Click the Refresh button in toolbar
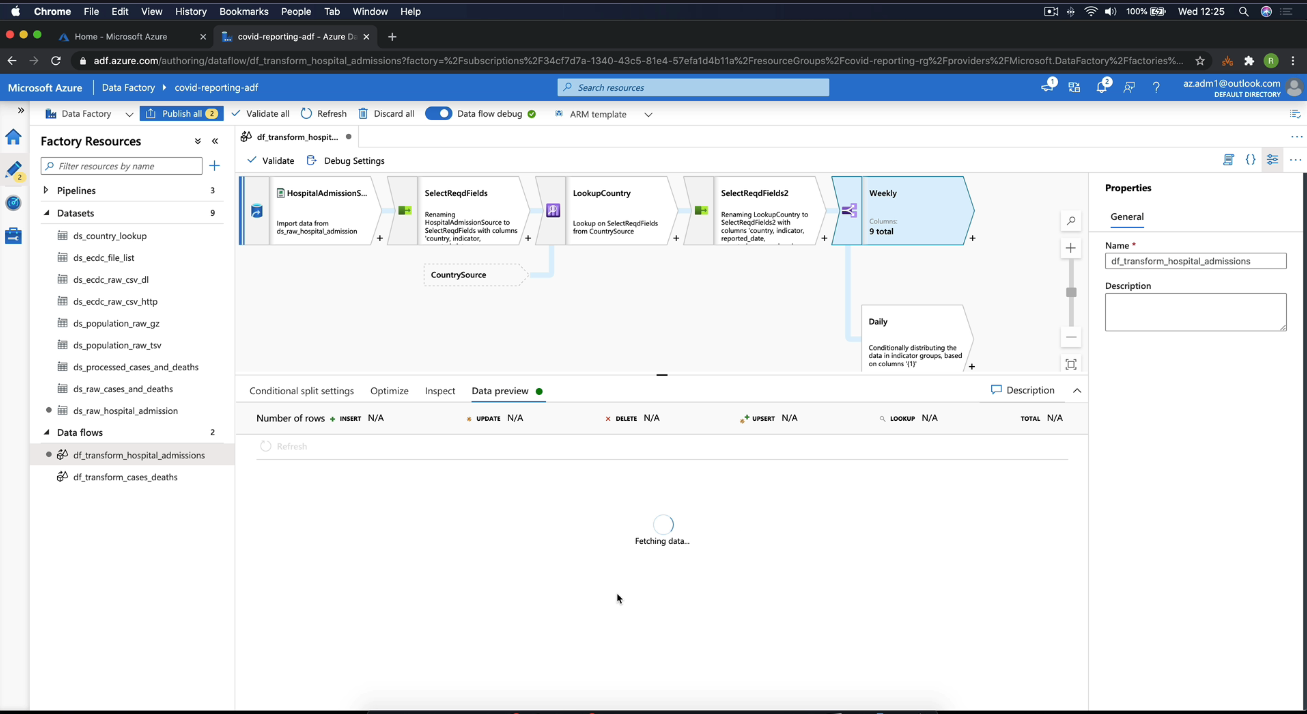Image resolution: width=1307 pixels, height=714 pixels. [x=323, y=114]
